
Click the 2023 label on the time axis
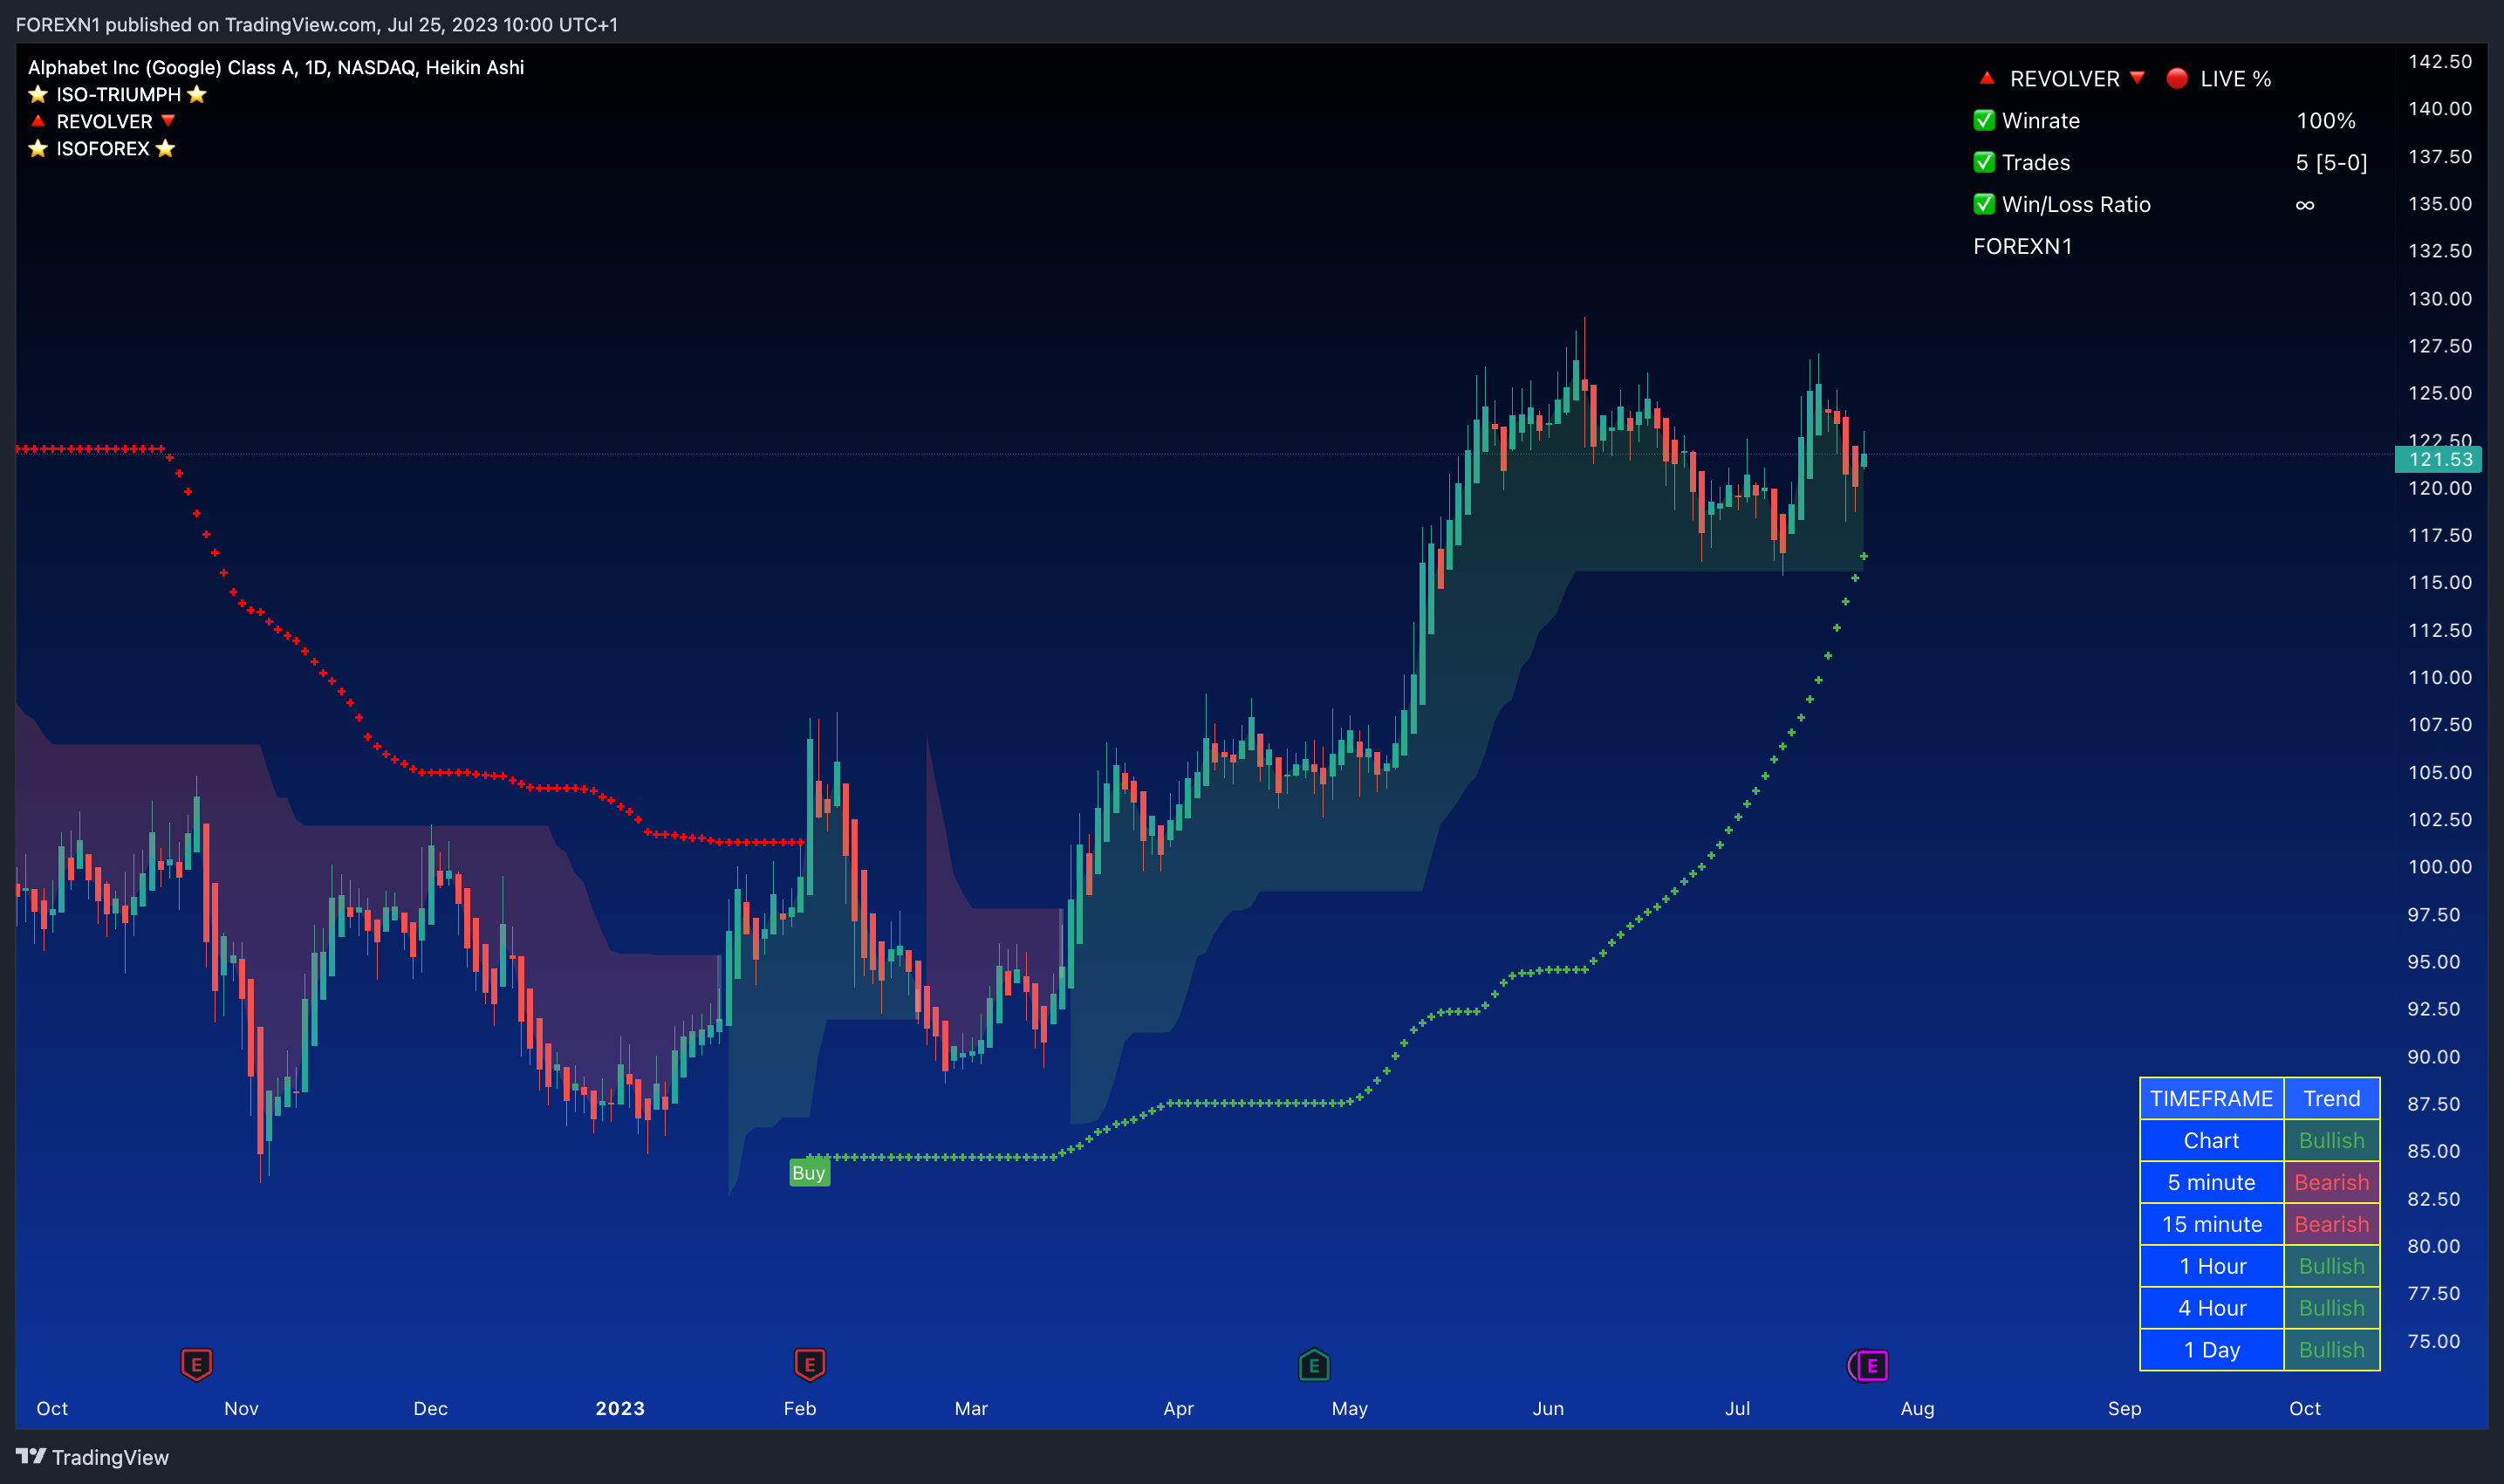pyautogui.click(x=620, y=1408)
